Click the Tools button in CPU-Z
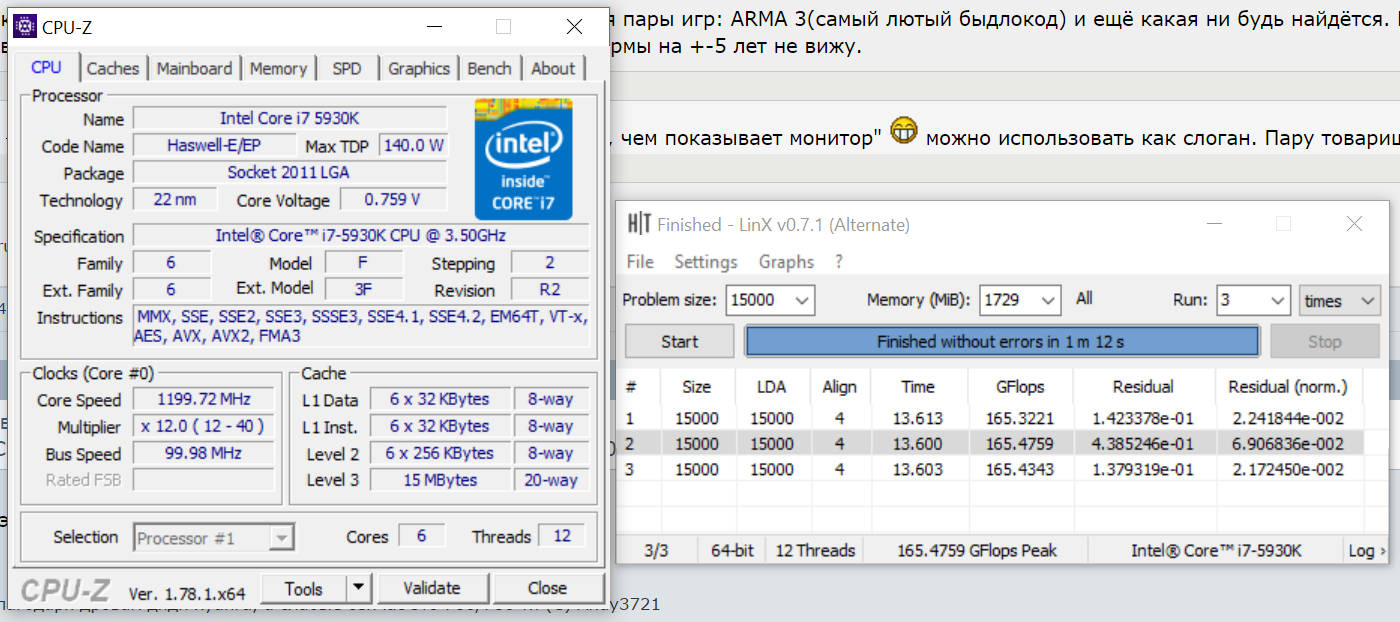This screenshot has height=622, width=1400. point(304,588)
